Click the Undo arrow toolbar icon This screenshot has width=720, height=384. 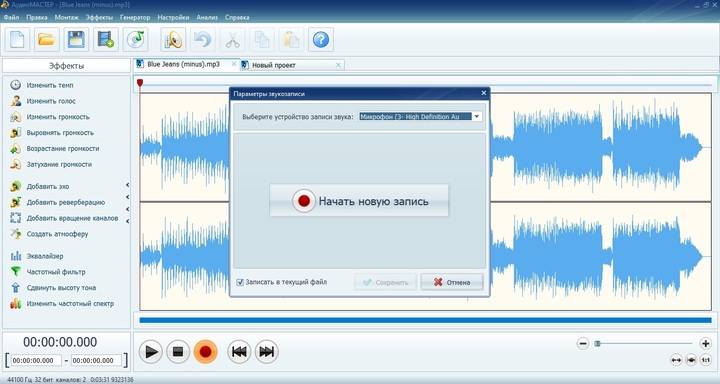202,40
